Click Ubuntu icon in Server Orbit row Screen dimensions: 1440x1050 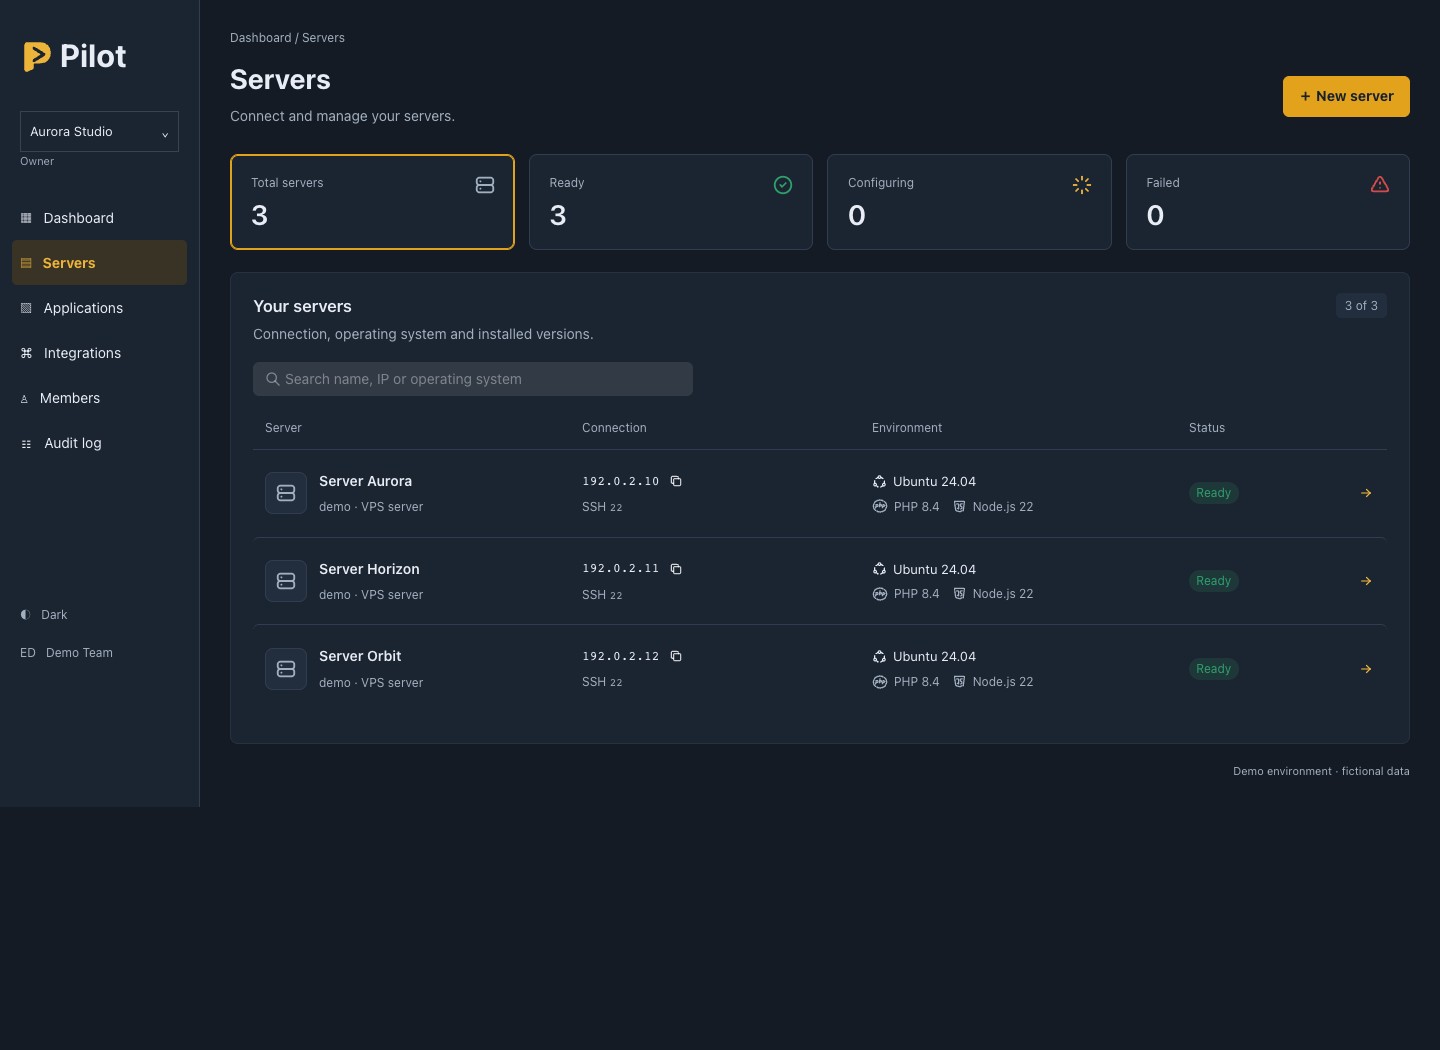click(879, 657)
